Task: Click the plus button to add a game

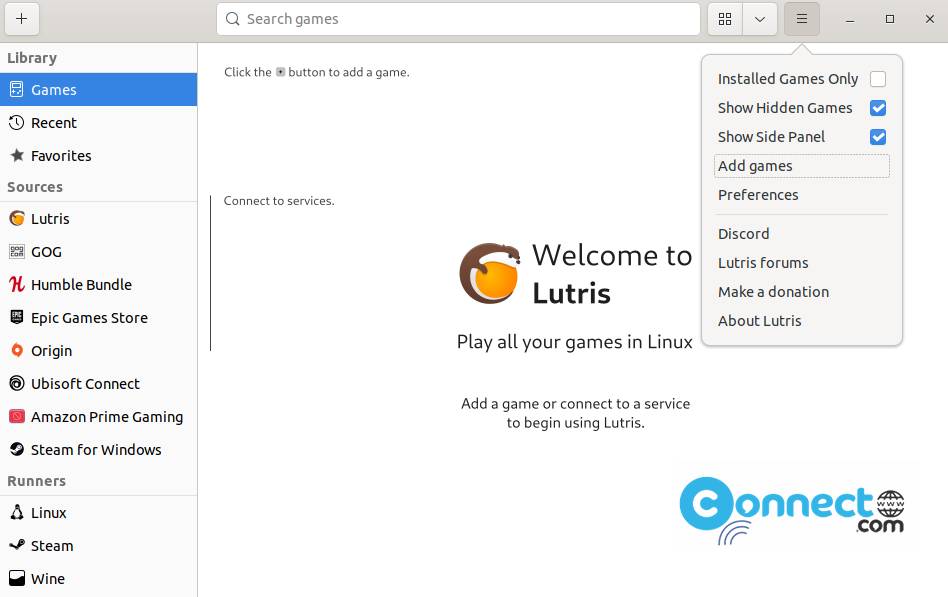Action: [22, 19]
